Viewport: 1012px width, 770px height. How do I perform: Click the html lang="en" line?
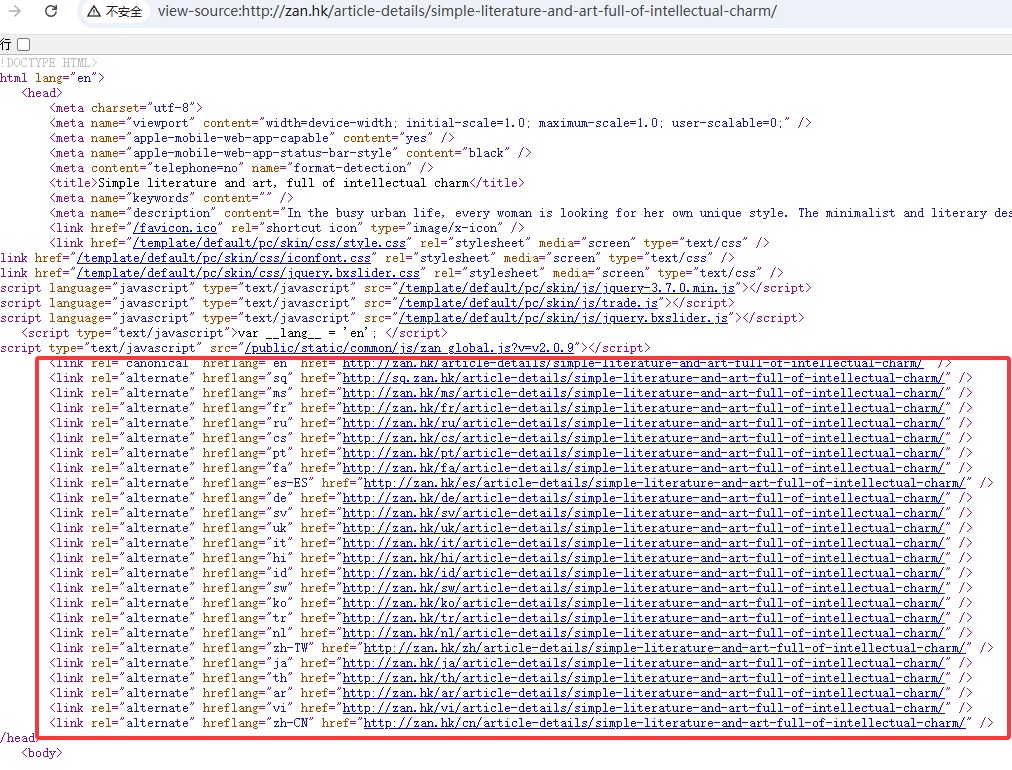(x=52, y=77)
